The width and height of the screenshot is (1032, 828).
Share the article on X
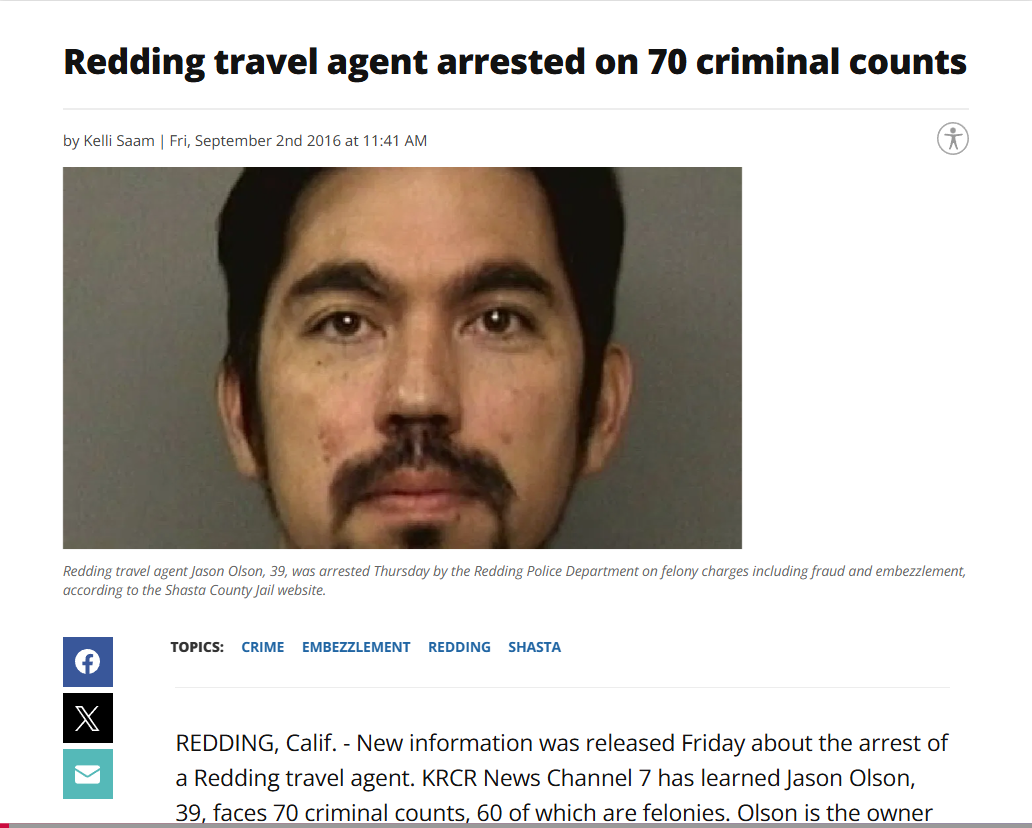[x=88, y=718]
